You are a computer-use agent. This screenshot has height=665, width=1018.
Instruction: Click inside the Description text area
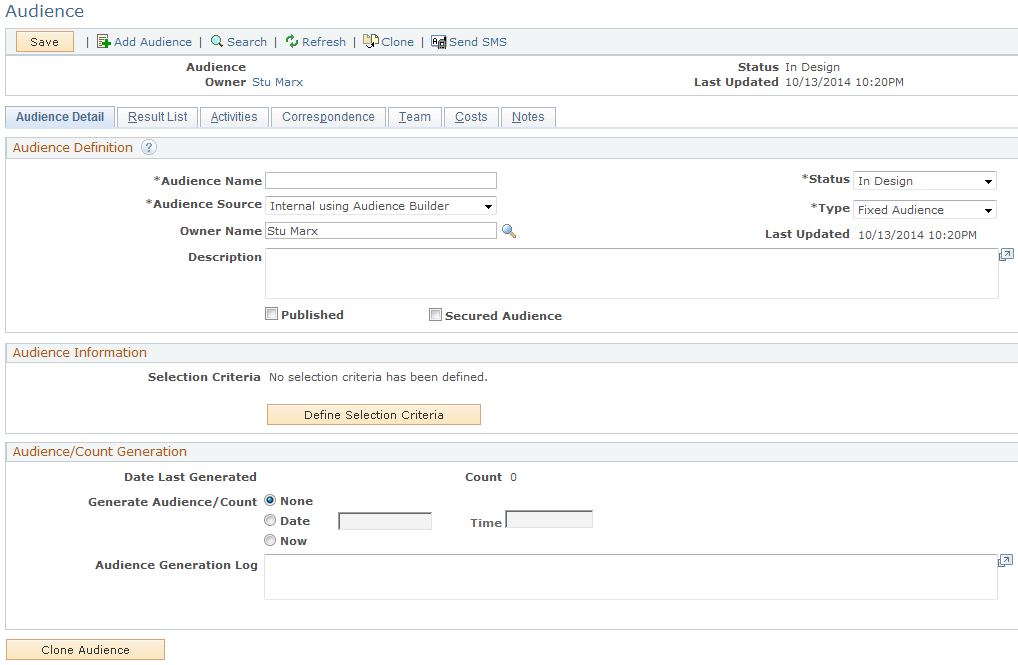[x=632, y=273]
